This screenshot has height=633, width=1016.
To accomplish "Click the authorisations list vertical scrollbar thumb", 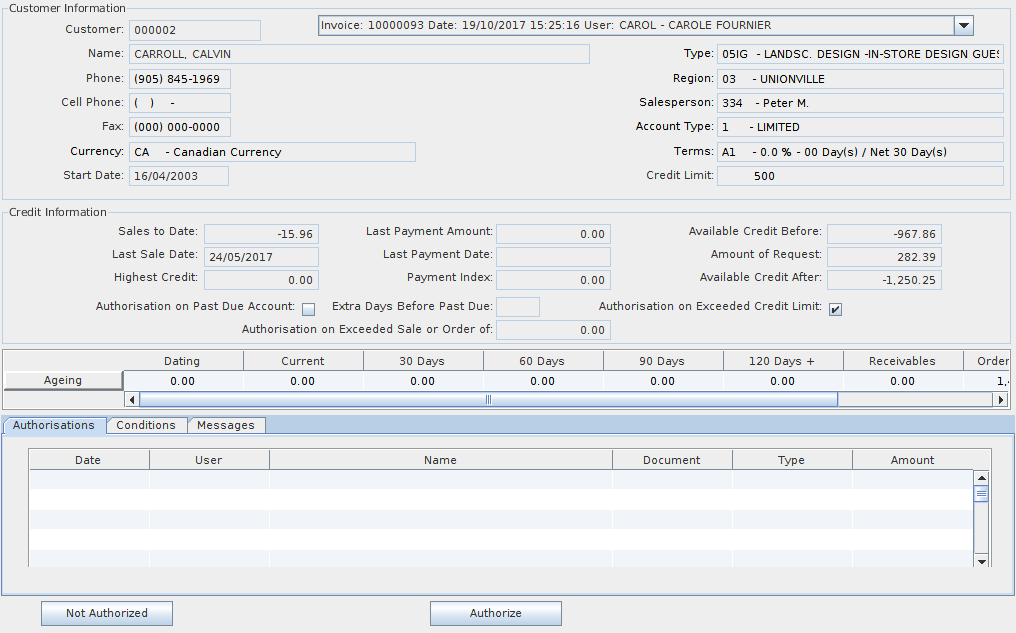I will [x=981, y=494].
